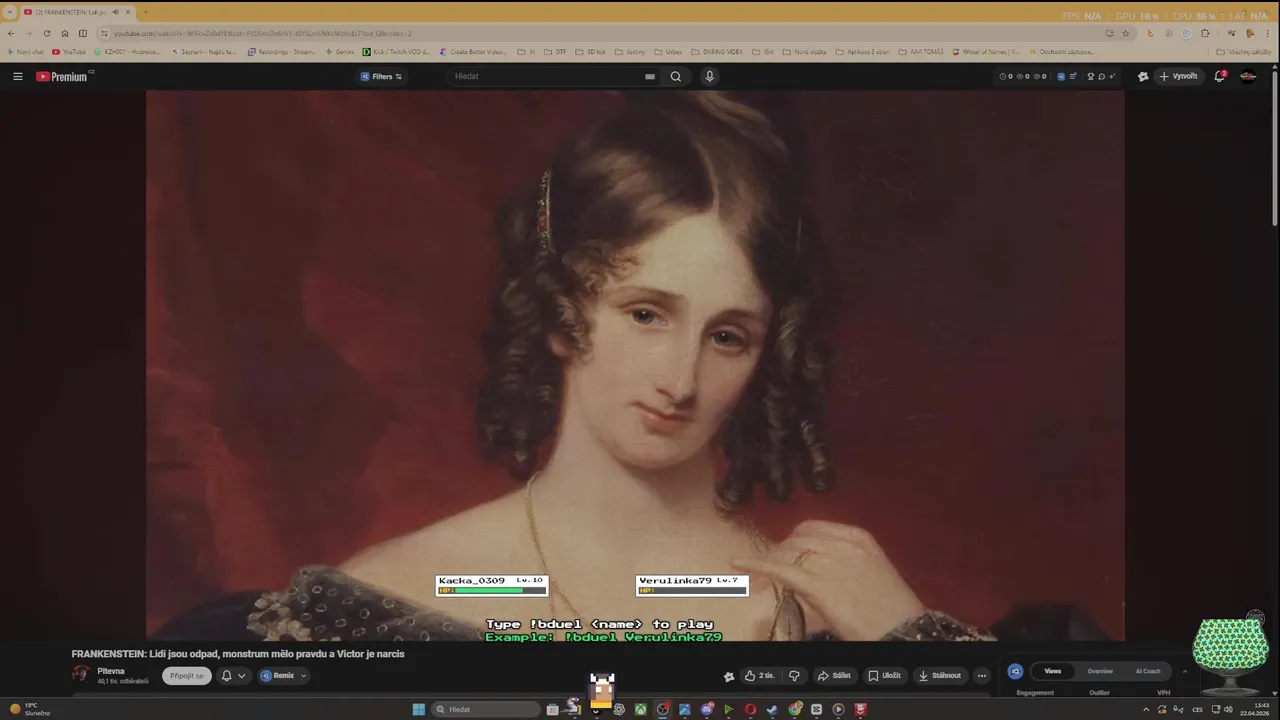
Task: Open the Všechny záložky all-bookmarks folder
Action: tap(1244, 52)
